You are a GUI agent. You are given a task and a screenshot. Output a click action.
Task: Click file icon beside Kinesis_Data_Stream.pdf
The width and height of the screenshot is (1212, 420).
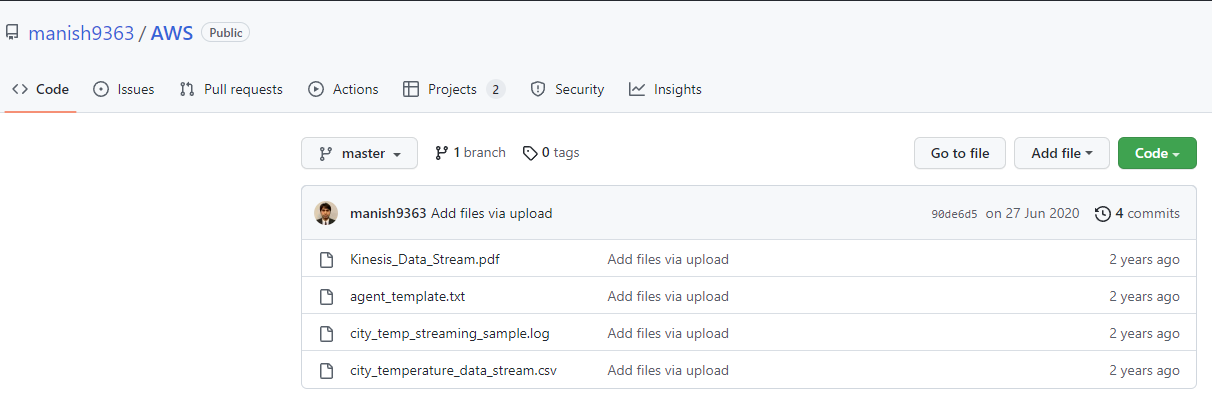(326, 259)
